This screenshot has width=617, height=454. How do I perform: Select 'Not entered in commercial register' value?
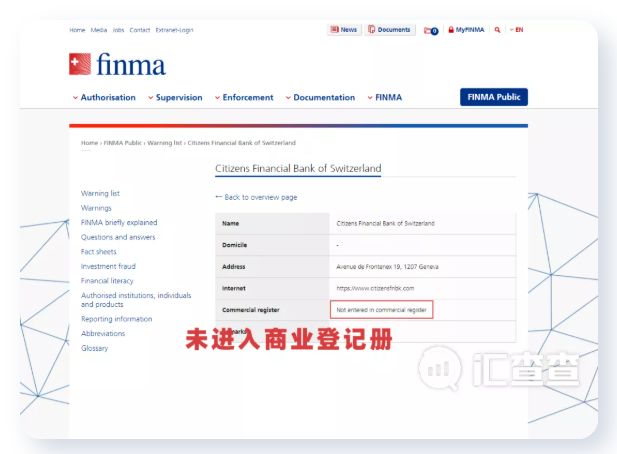[x=381, y=310]
